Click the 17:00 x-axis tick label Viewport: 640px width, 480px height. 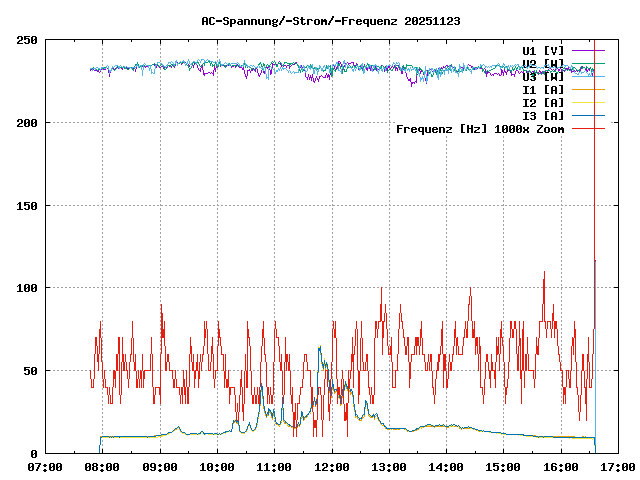[x=616, y=467]
